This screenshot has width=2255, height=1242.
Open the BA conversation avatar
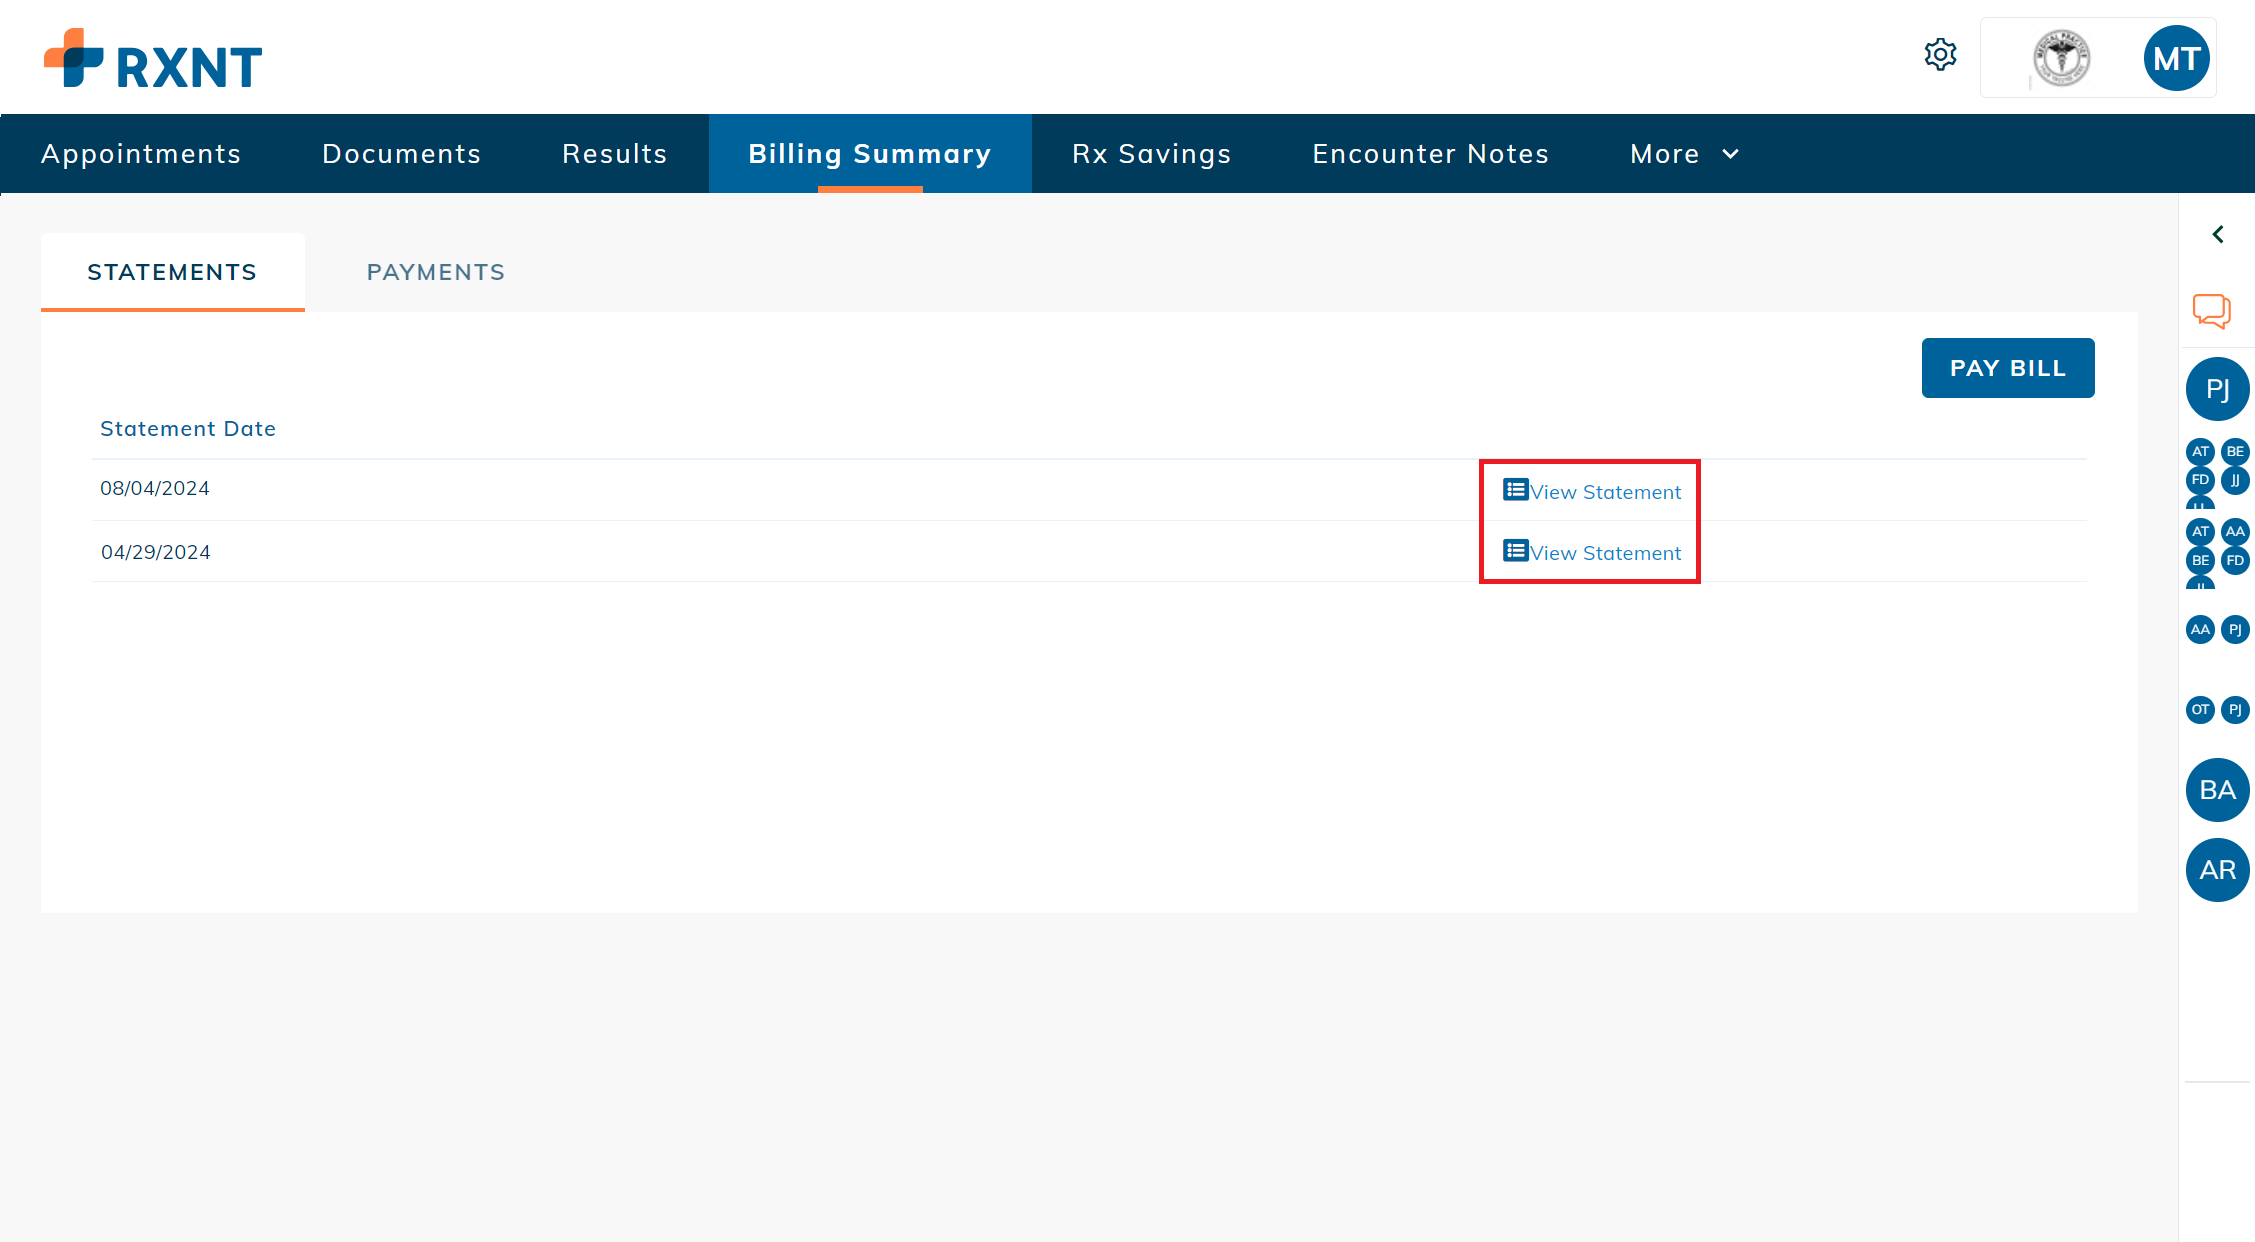[x=2217, y=789]
